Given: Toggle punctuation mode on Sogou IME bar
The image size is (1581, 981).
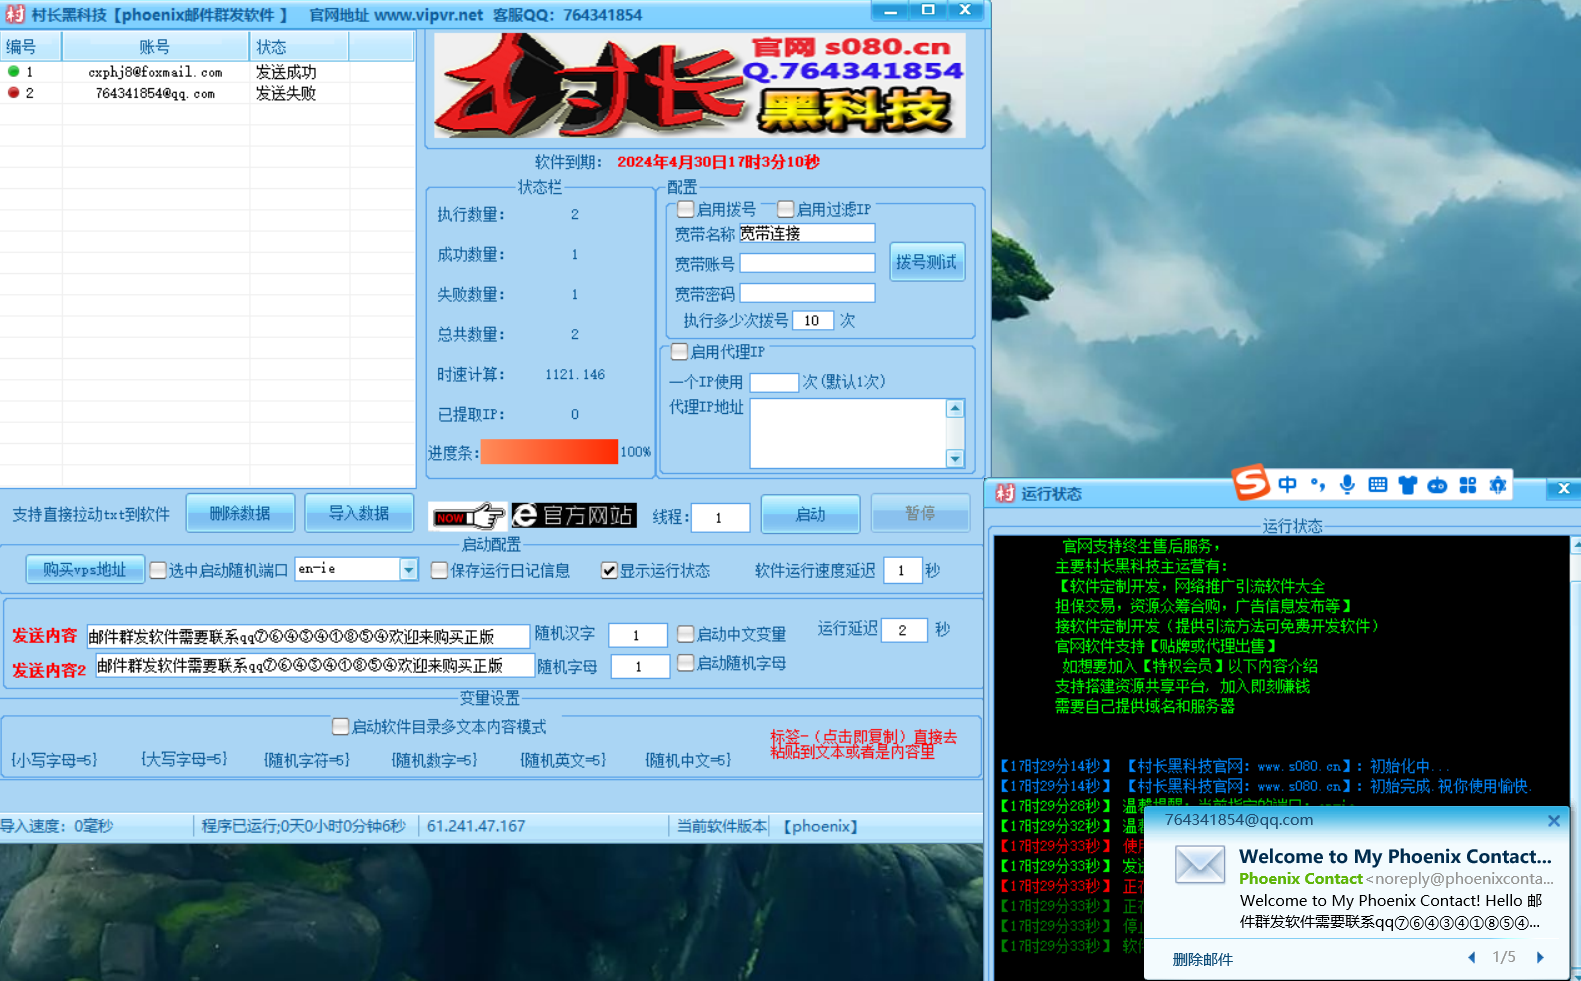Looking at the screenshot, I should pos(1318,485).
